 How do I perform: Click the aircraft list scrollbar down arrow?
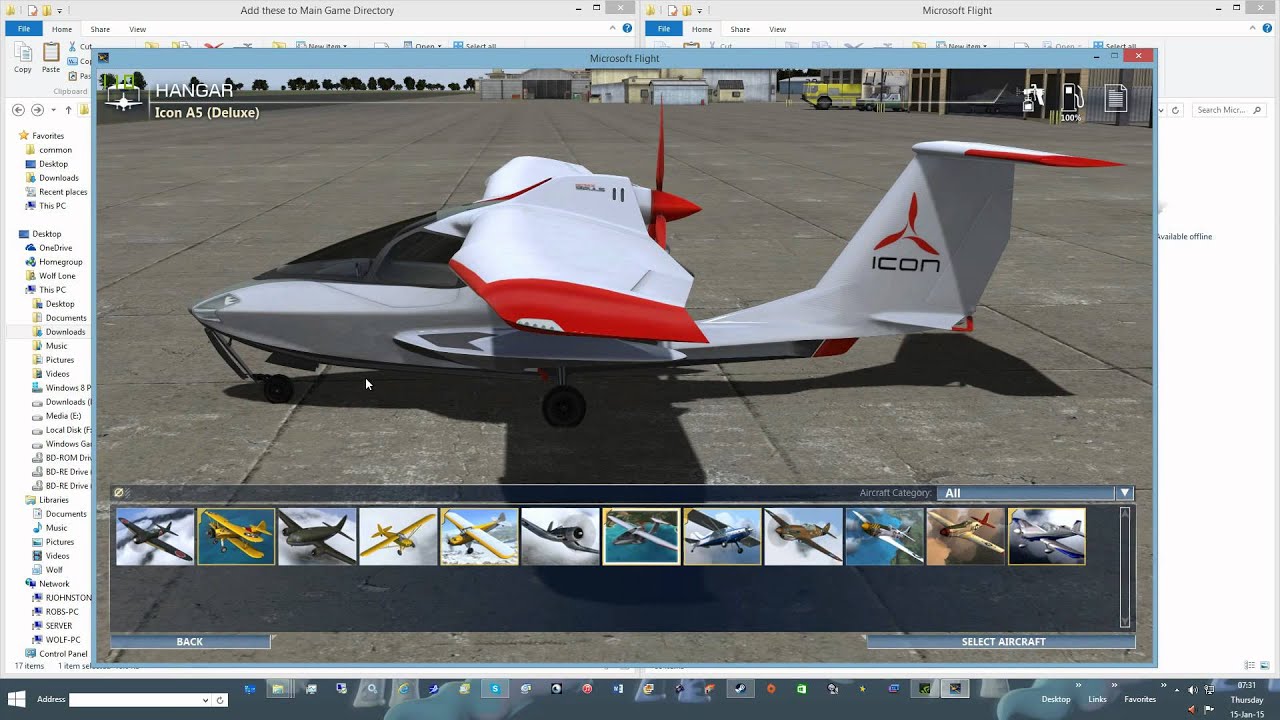coord(1125,621)
